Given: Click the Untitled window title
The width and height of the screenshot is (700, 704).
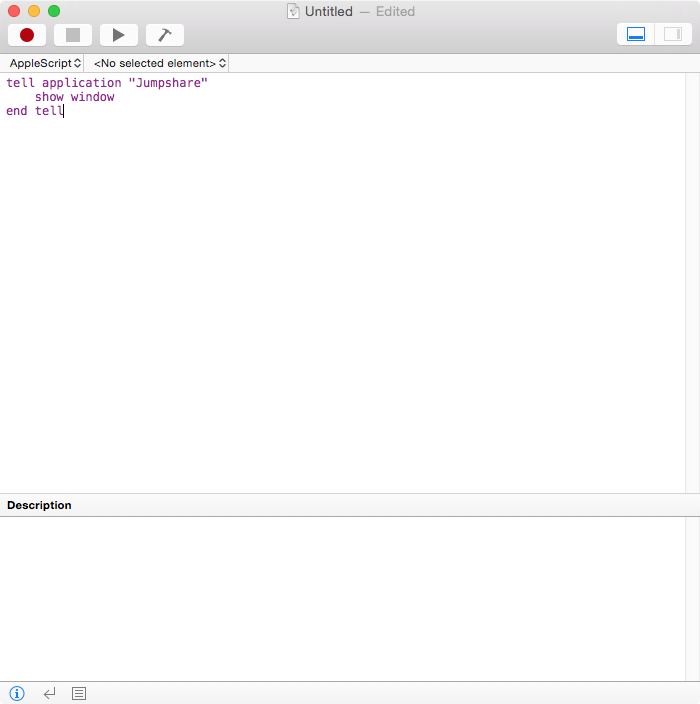Looking at the screenshot, I should (329, 11).
